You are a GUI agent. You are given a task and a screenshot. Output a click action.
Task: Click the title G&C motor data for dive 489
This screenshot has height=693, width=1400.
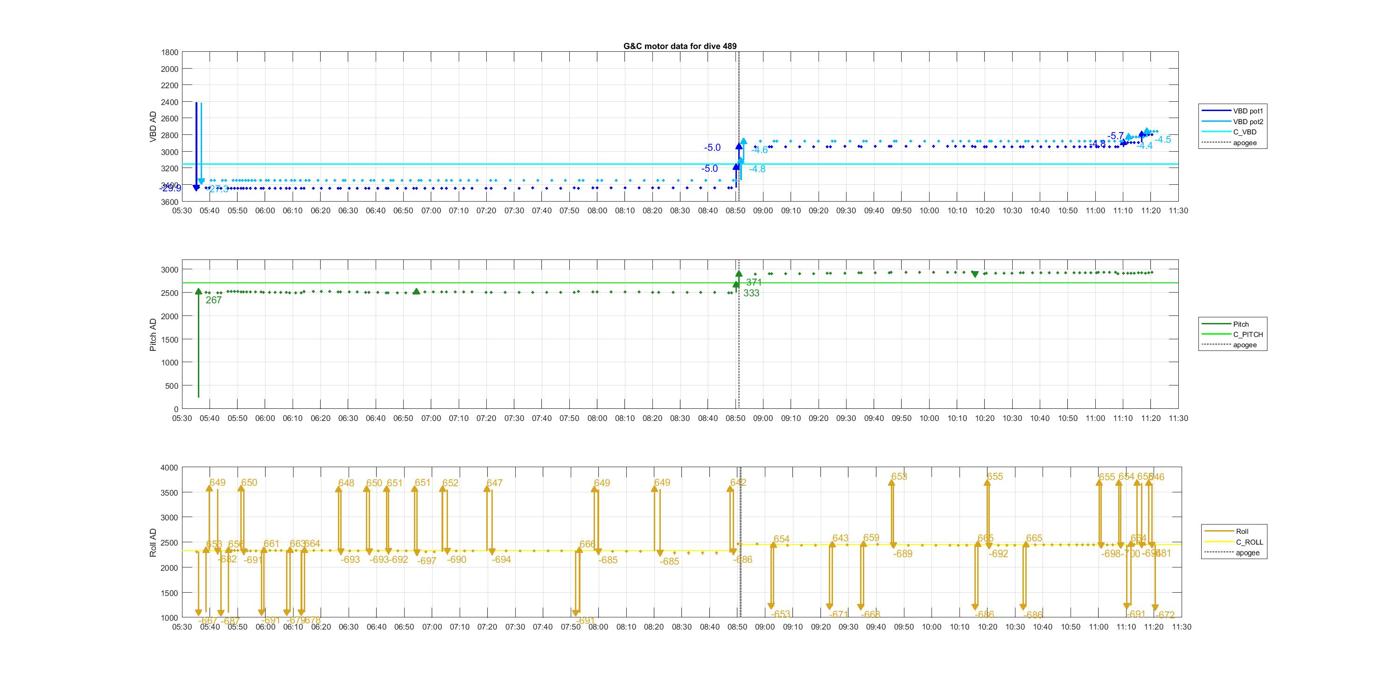[x=680, y=46]
